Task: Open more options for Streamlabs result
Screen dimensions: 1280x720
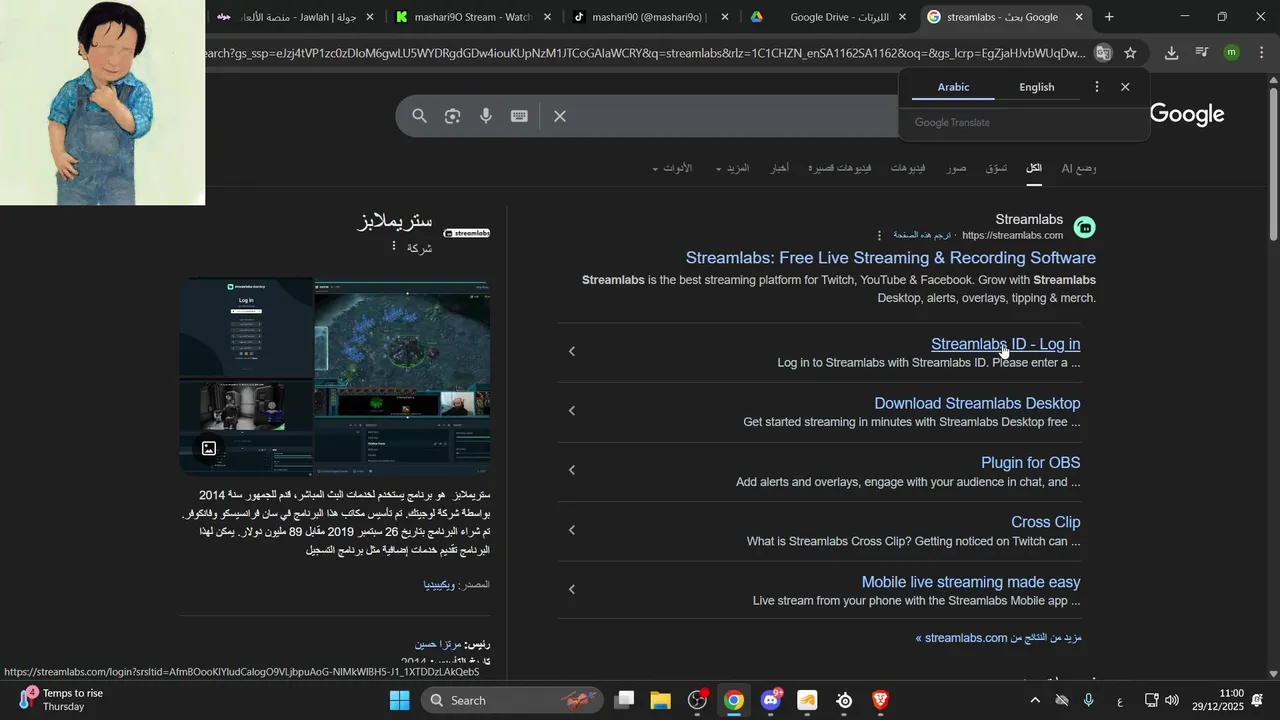Action: [x=880, y=236]
